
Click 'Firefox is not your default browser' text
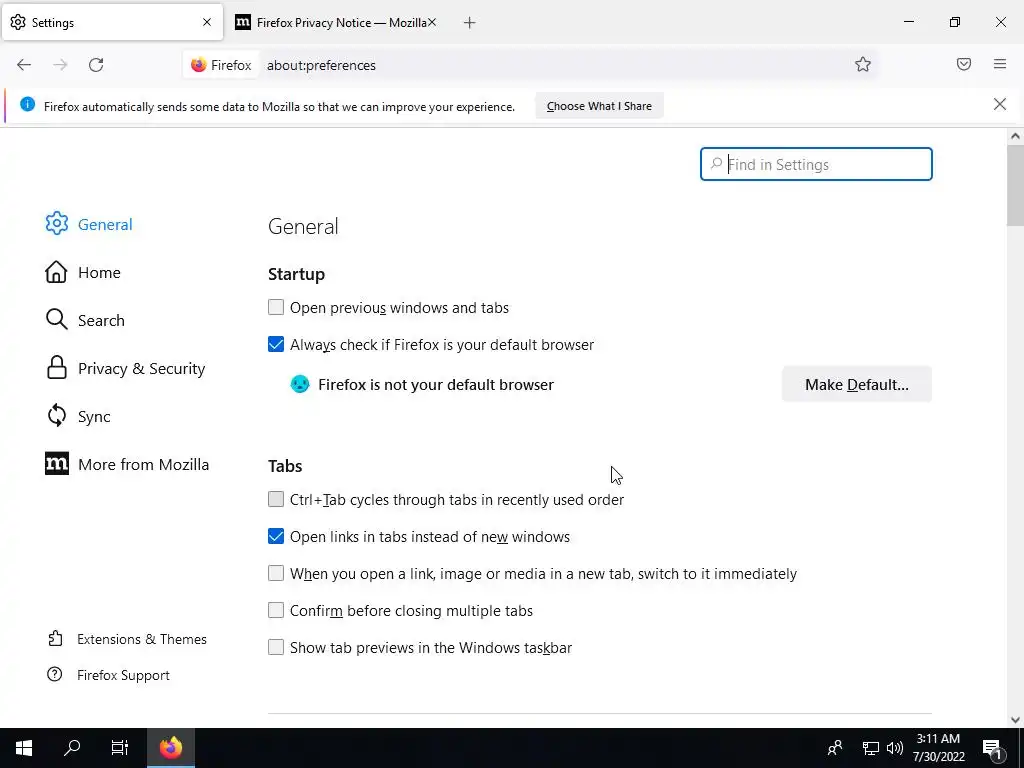coord(436,385)
